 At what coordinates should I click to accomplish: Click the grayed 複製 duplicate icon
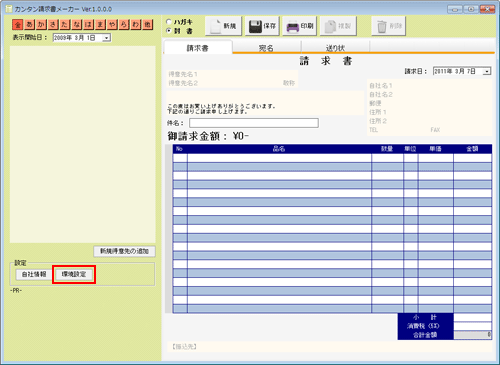[338, 26]
